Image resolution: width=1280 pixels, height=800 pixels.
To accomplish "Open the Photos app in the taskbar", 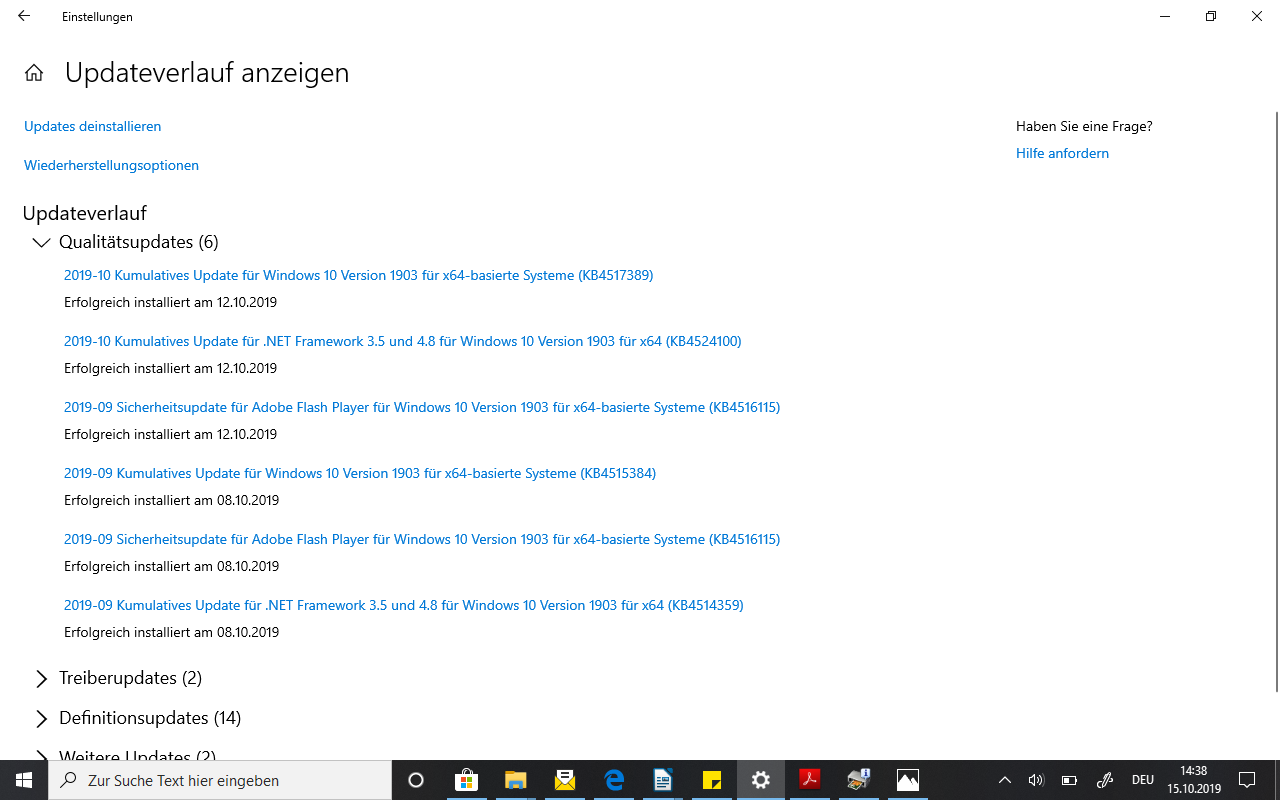I will pyautogui.click(x=908, y=780).
